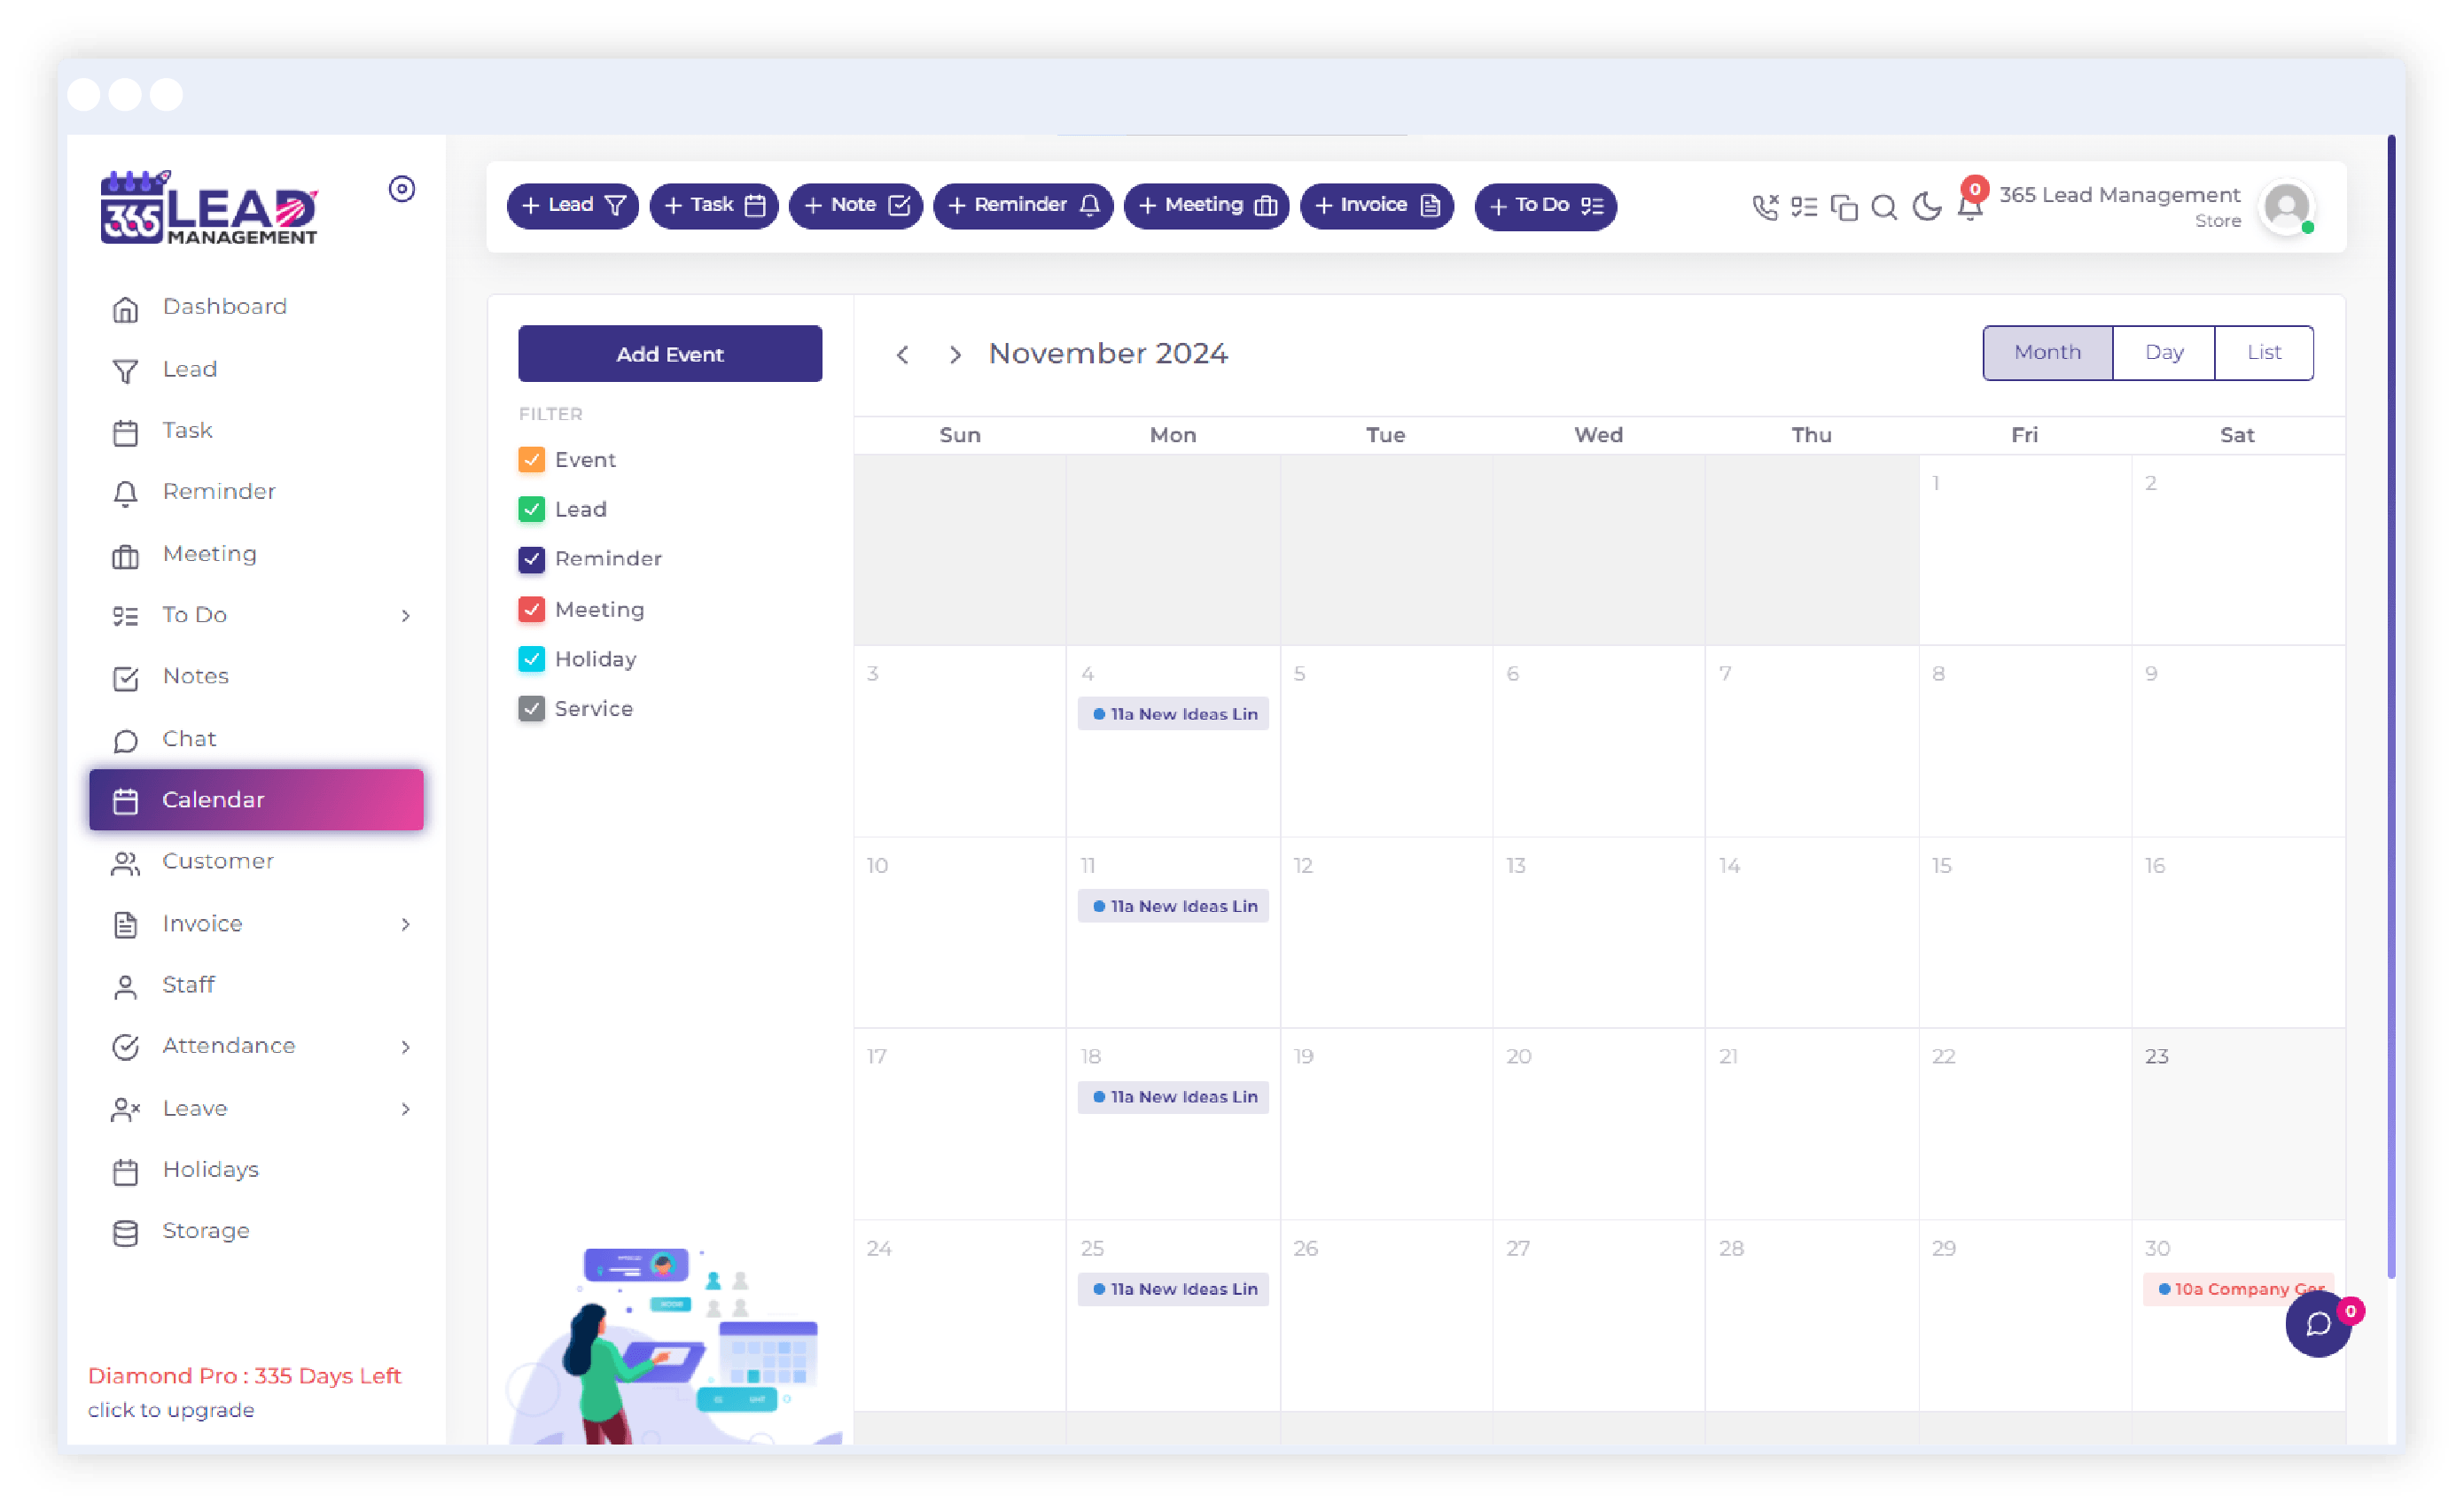The height and width of the screenshot is (1511, 2464).
Task: Open the Storage icon in sidebar
Action: 125,1229
